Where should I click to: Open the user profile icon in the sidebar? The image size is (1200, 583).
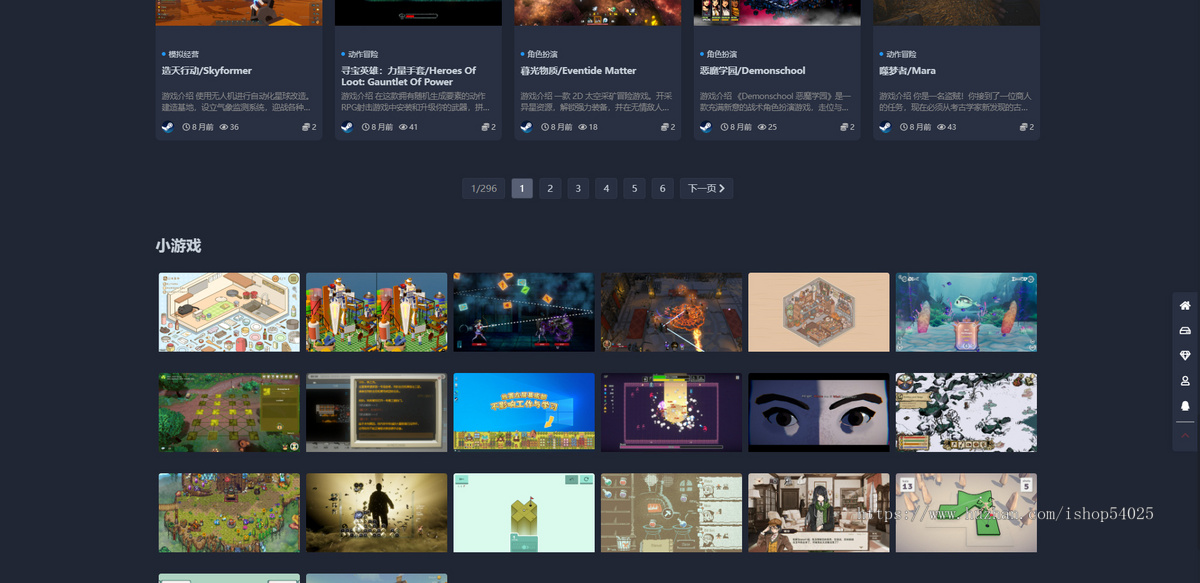pyautogui.click(x=1185, y=381)
